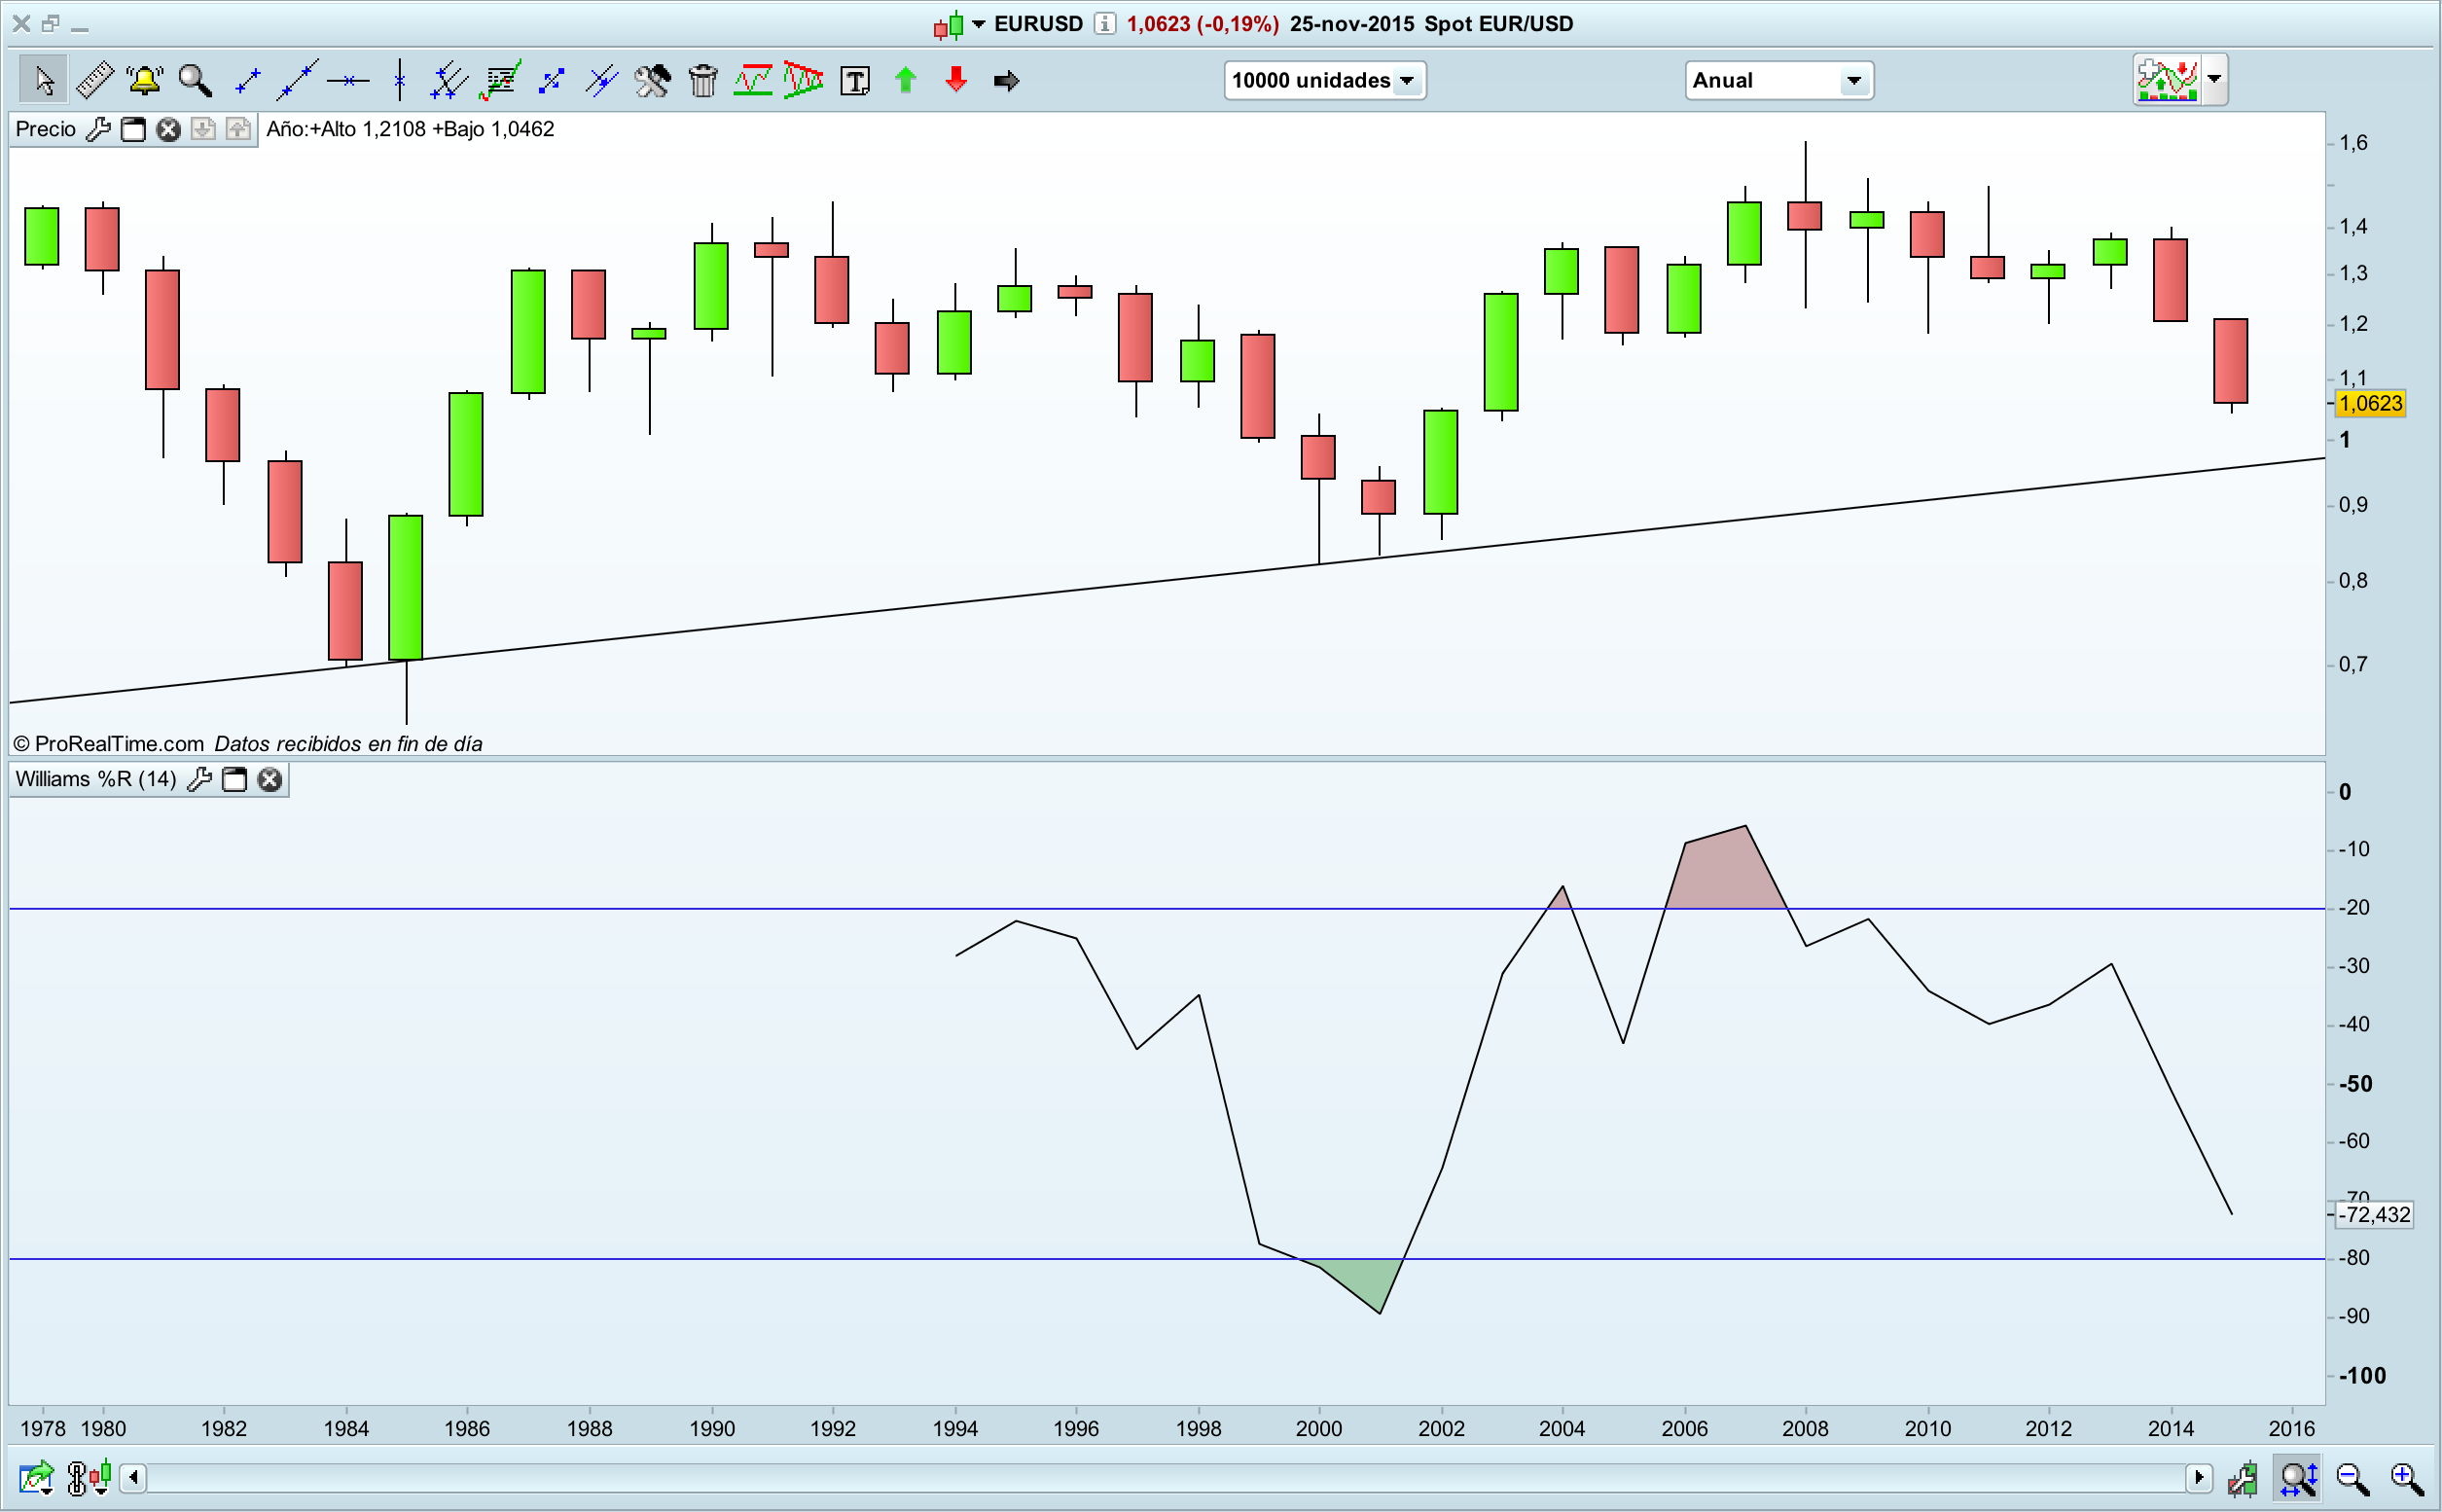Remove the Williams %R indicator panel
This screenshot has width=2442, height=1512.
pos(269,780)
